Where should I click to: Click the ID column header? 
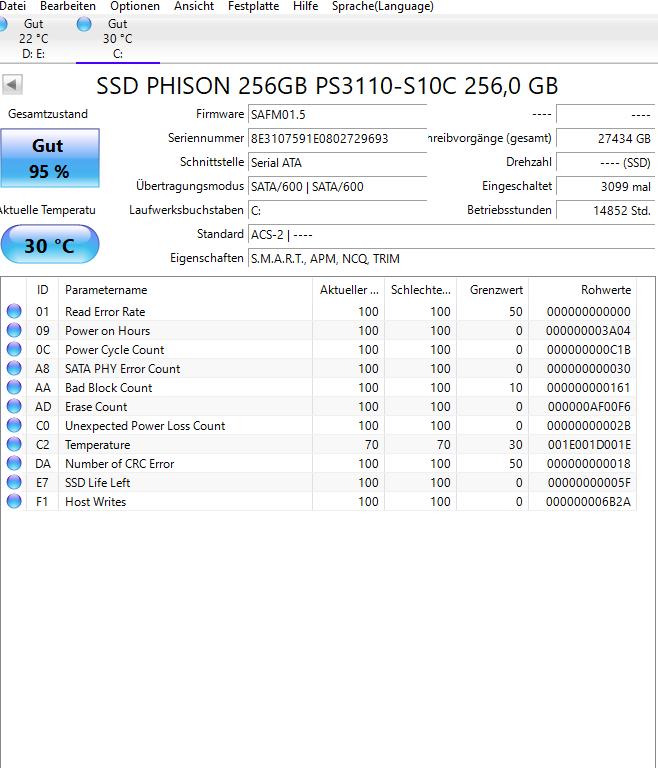(43, 289)
